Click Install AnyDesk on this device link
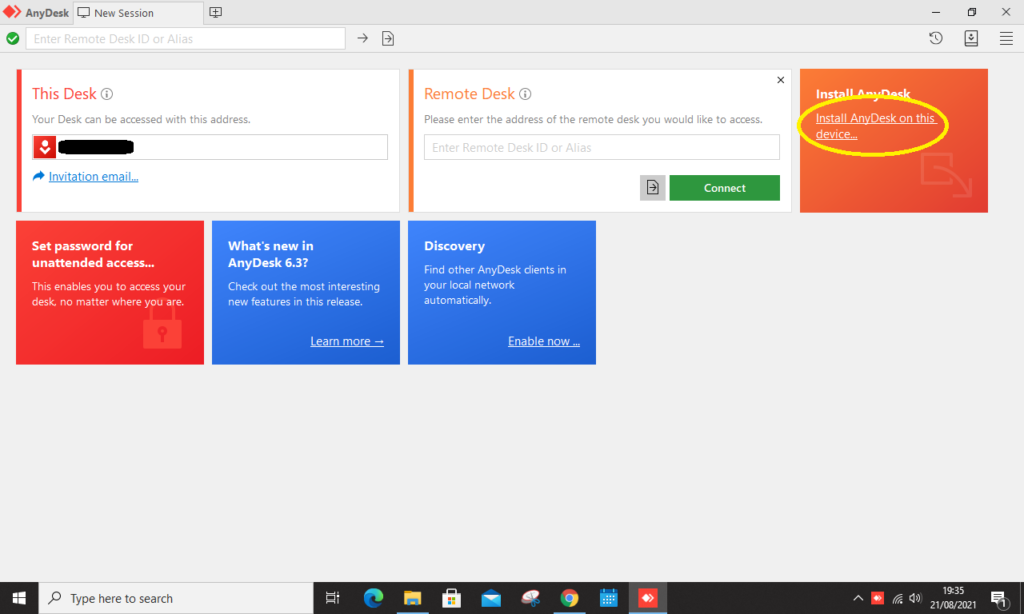 click(875, 126)
